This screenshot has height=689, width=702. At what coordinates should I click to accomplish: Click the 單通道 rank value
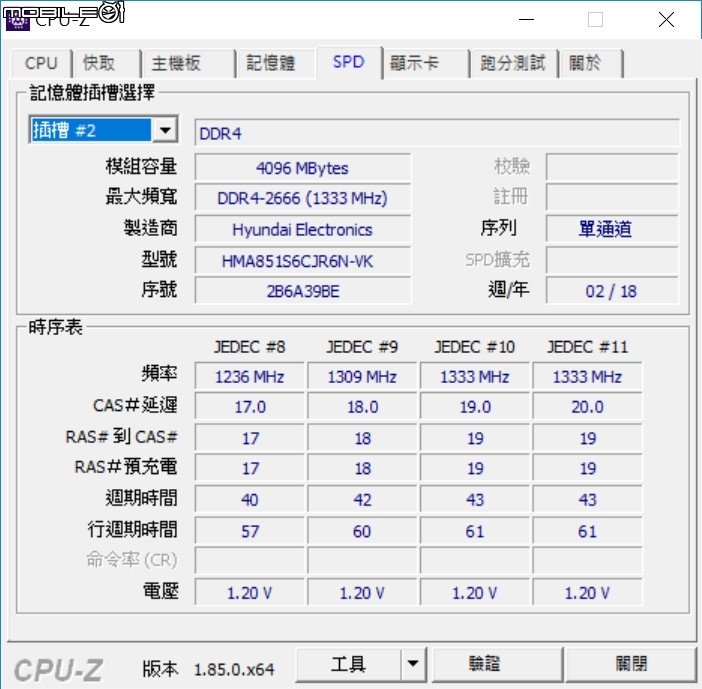click(x=612, y=229)
